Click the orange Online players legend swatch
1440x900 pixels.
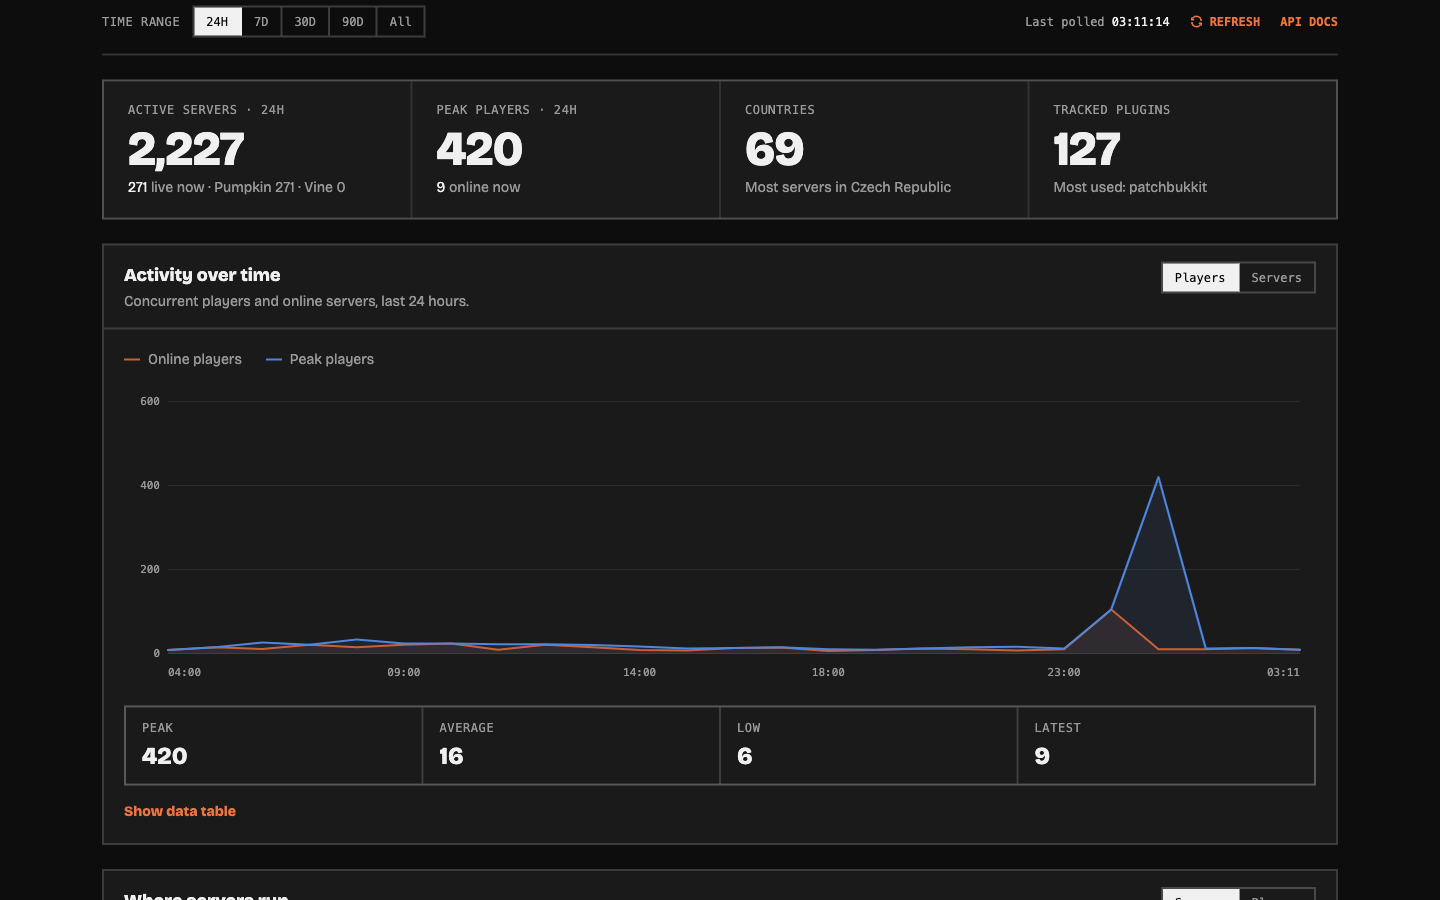tap(132, 359)
